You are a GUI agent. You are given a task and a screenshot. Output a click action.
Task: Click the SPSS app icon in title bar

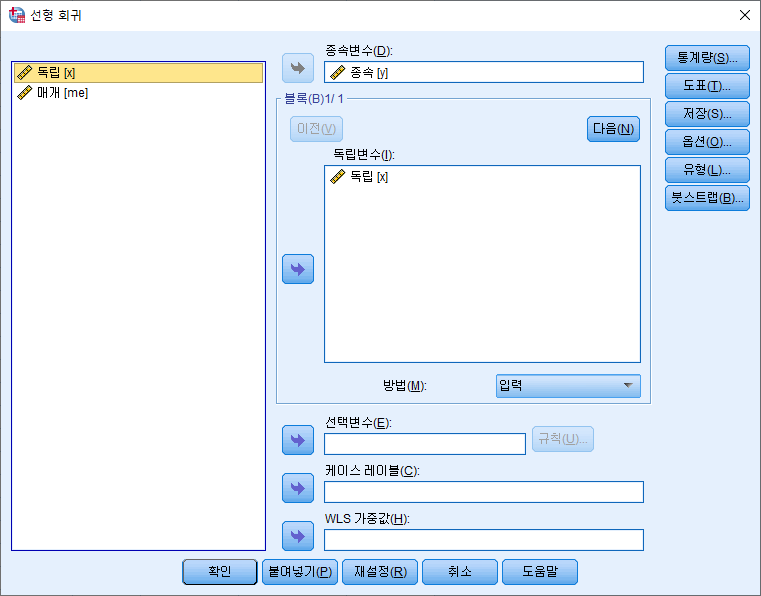click(x=17, y=15)
